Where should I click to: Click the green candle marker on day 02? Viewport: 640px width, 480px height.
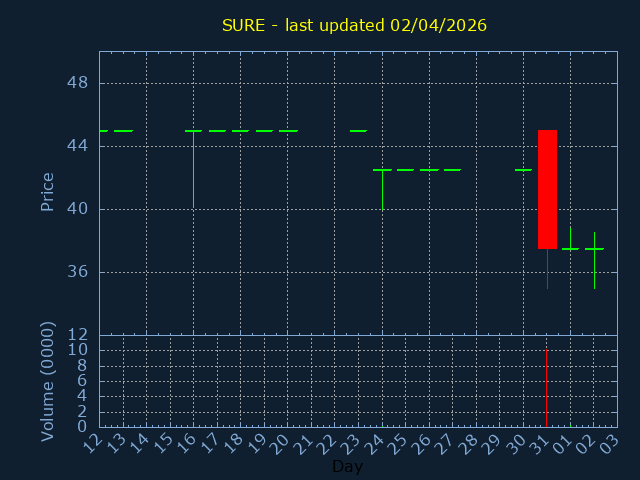click(594, 249)
